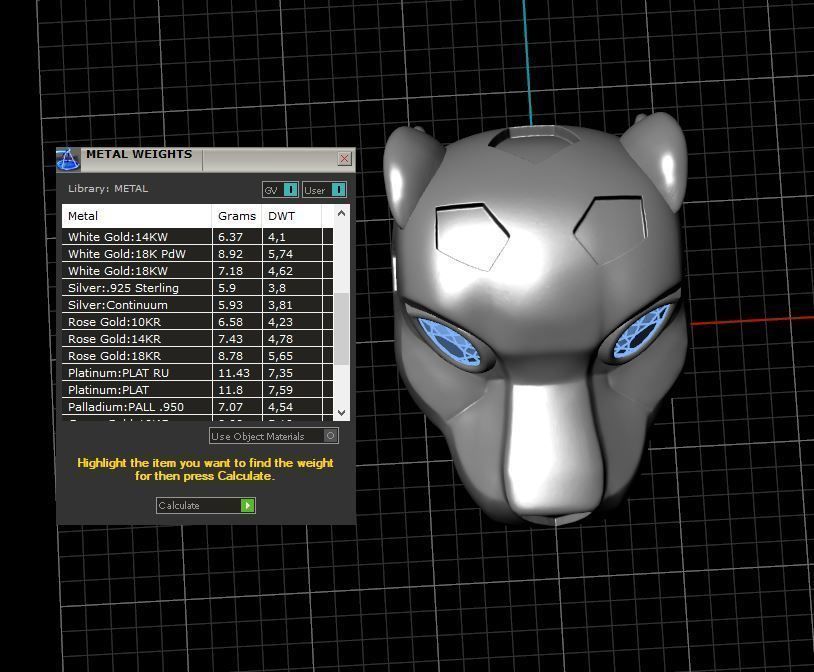The image size is (814, 672).
Task: Toggle the GV library switch
Action: point(280,190)
